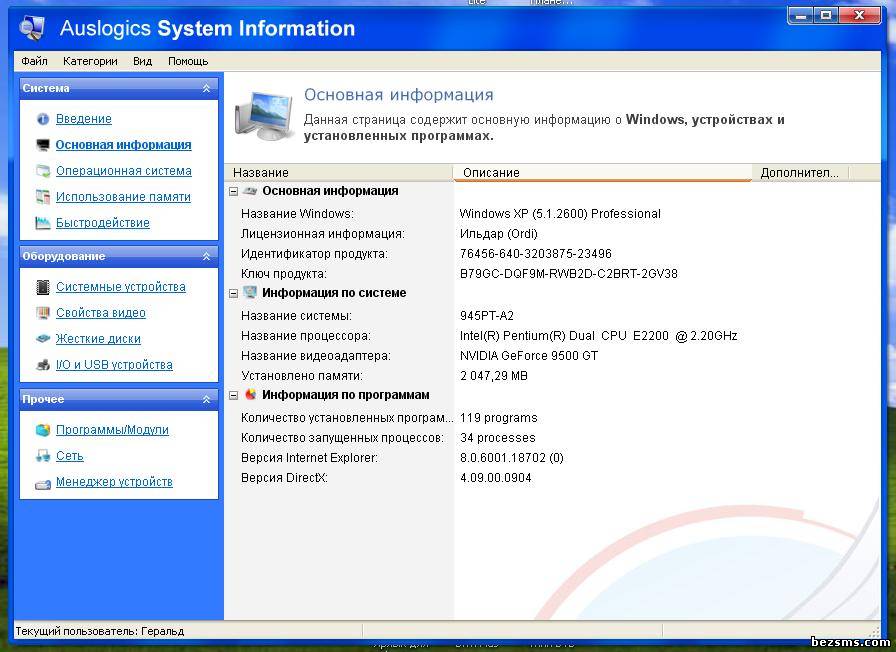Sort by the Описание column header

tap(600, 173)
